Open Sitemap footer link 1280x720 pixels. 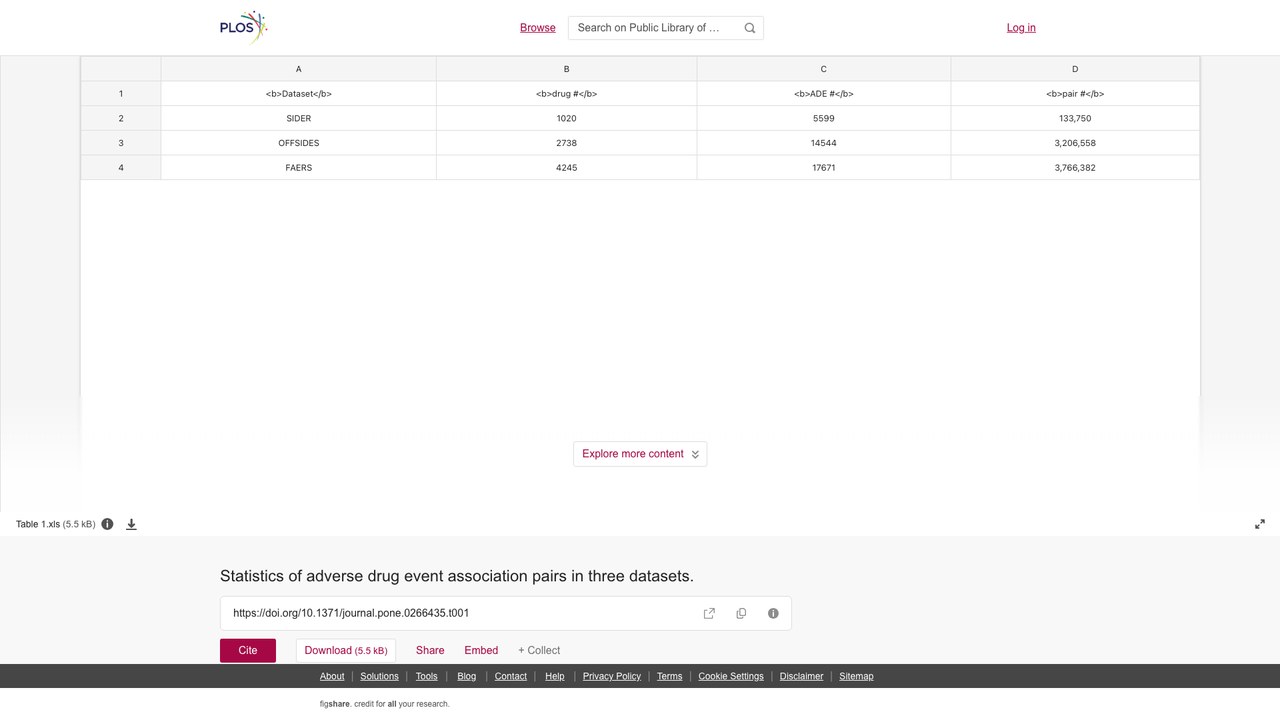coord(856,676)
